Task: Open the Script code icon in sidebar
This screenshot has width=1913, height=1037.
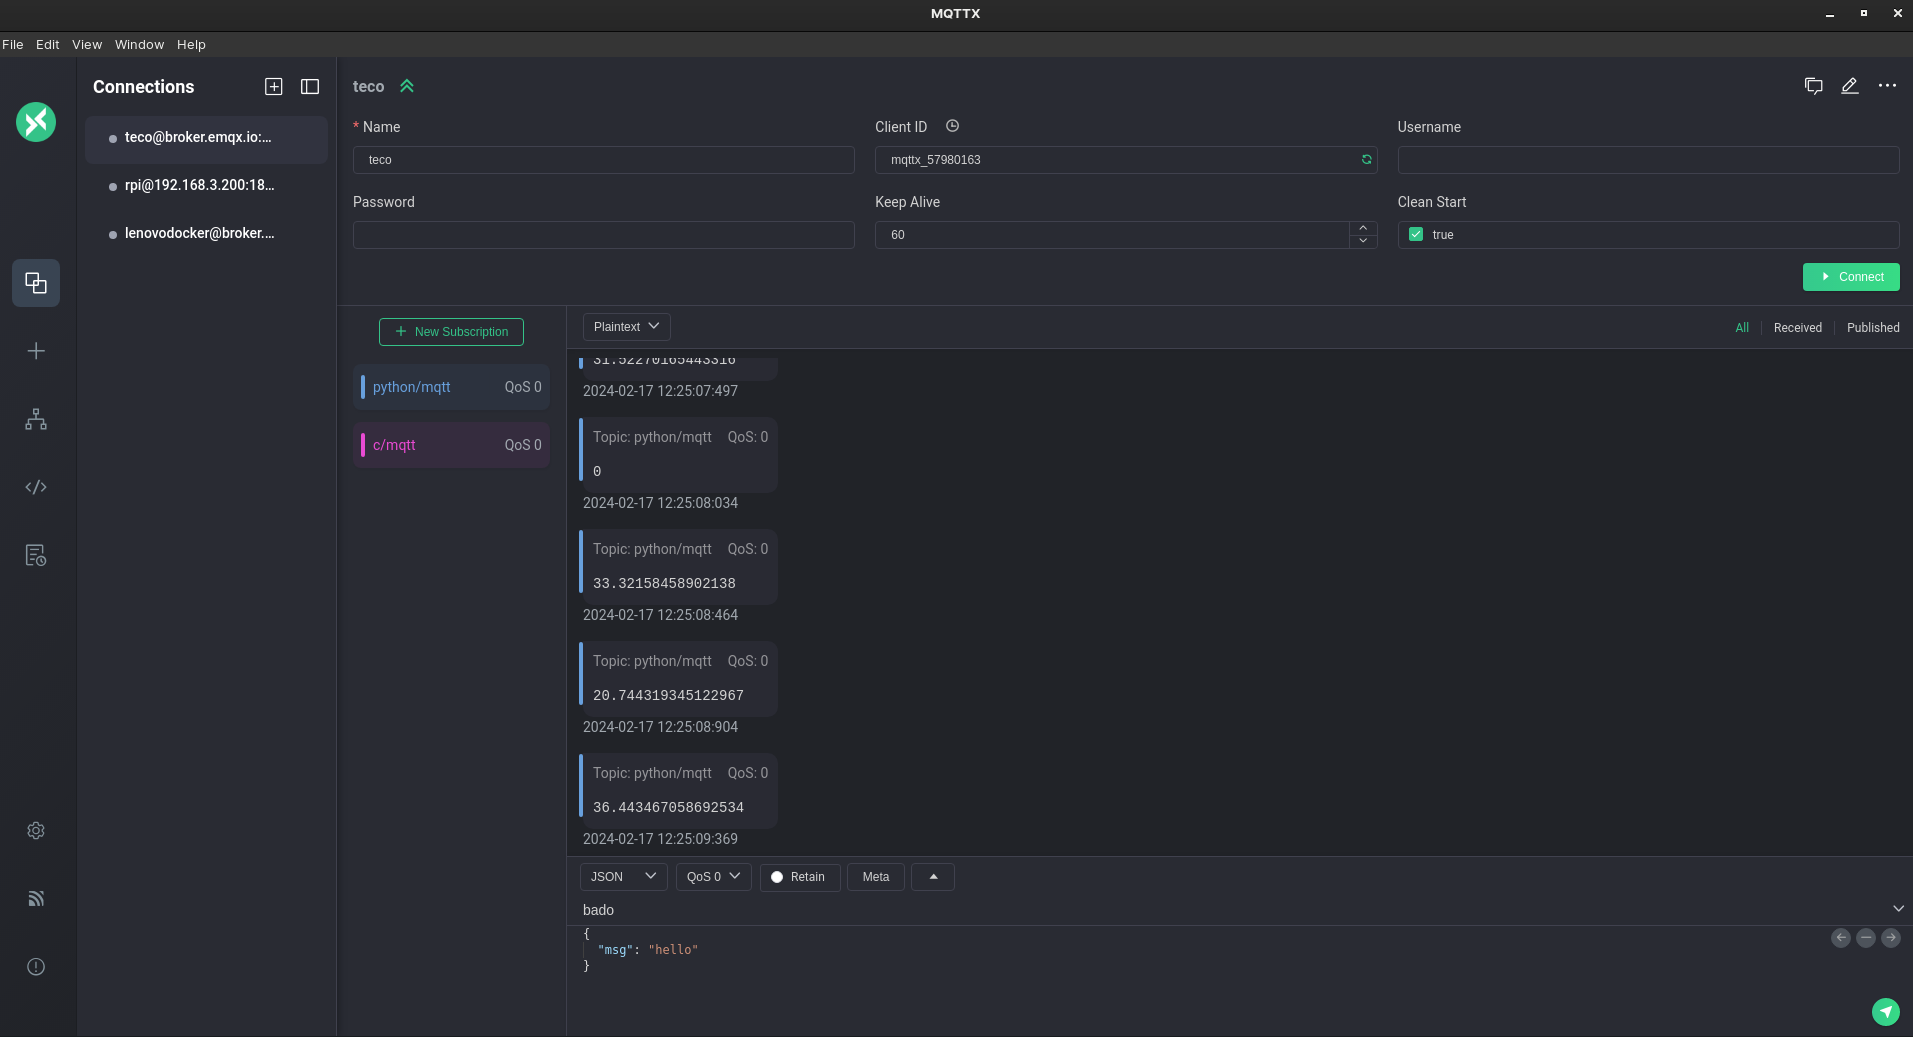Action: [x=36, y=487]
